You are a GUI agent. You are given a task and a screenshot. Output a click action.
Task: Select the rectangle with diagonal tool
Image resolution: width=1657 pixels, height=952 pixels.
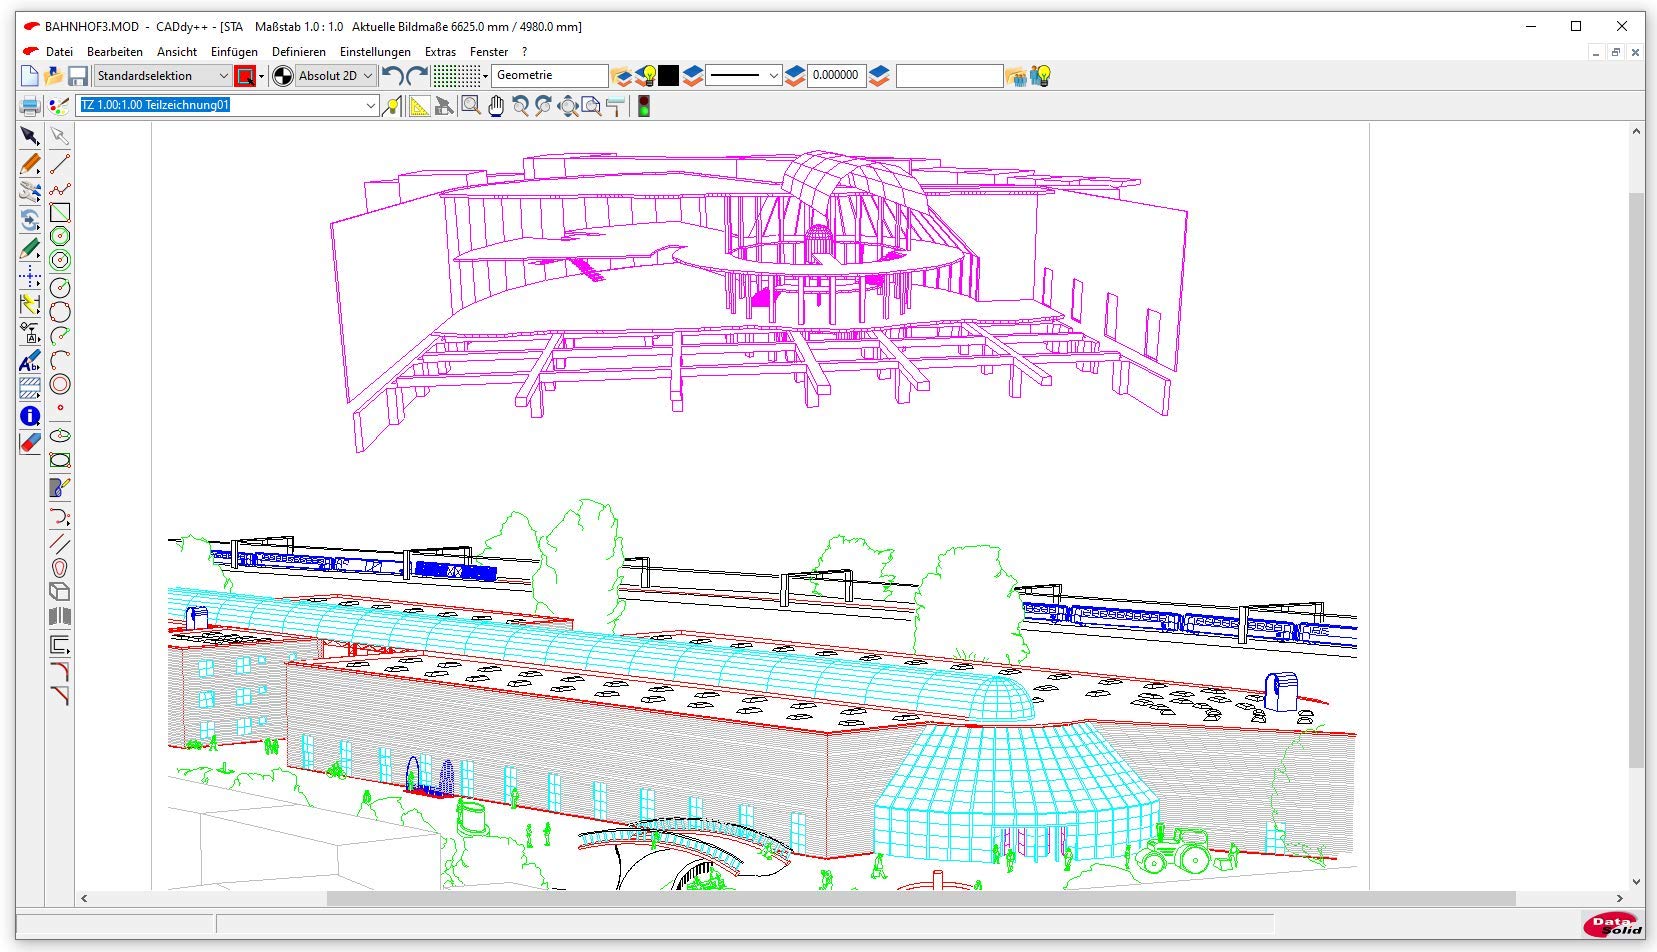(x=60, y=213)
